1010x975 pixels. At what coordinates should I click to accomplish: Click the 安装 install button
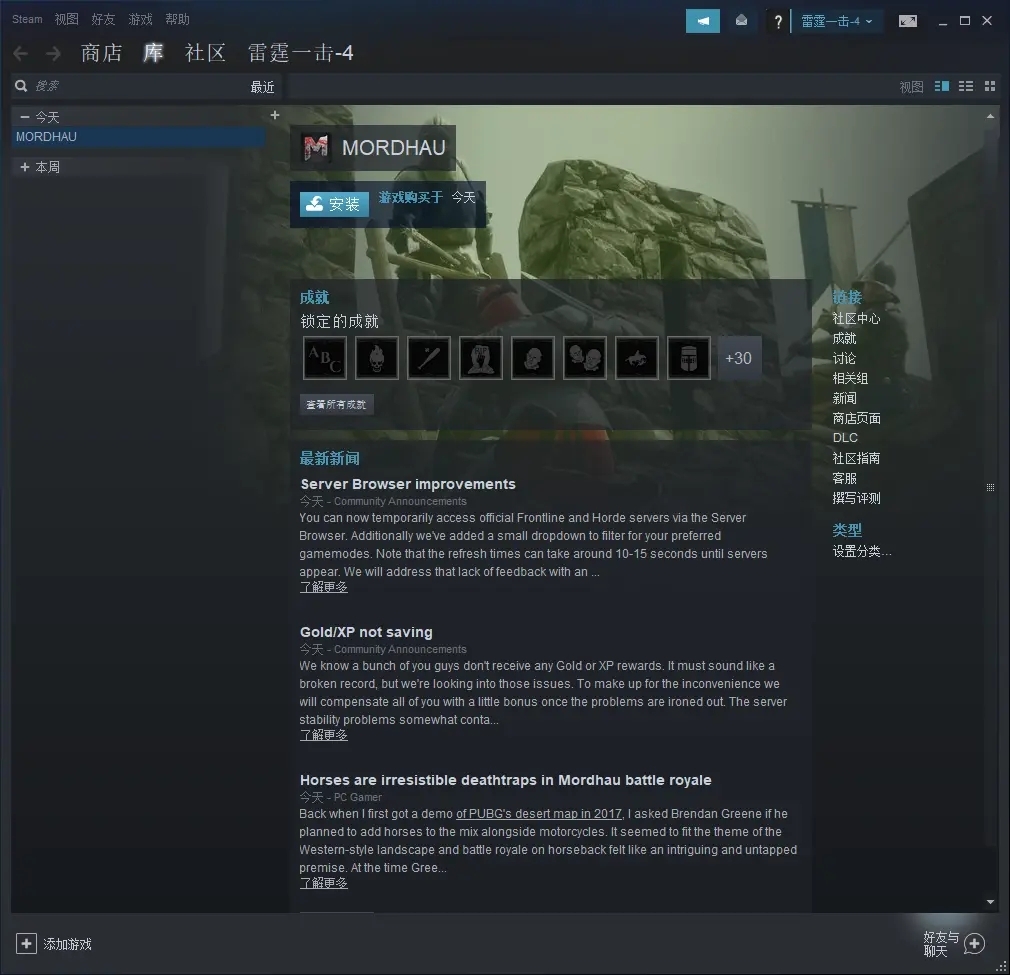pyautogui.click(x=334, y=204)
